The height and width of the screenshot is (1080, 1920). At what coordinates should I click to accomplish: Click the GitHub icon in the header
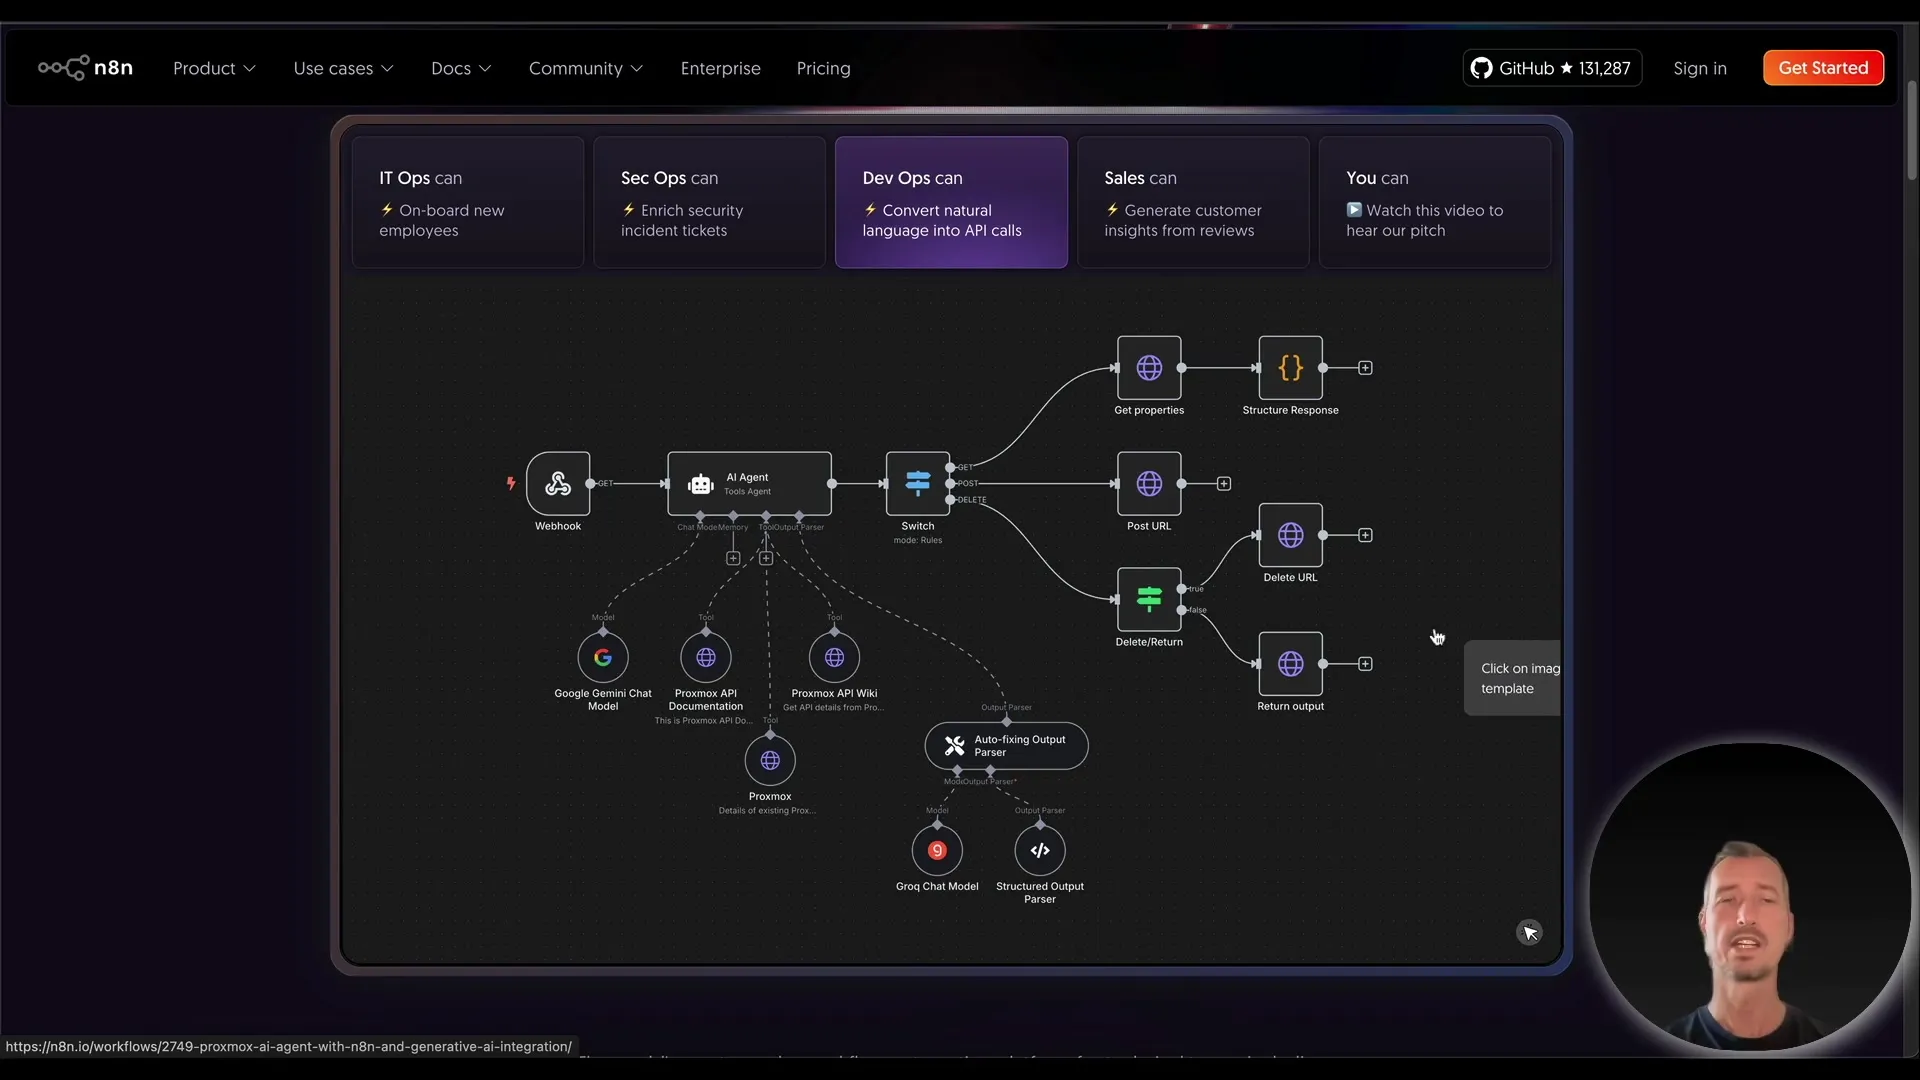coord(1482,68)
